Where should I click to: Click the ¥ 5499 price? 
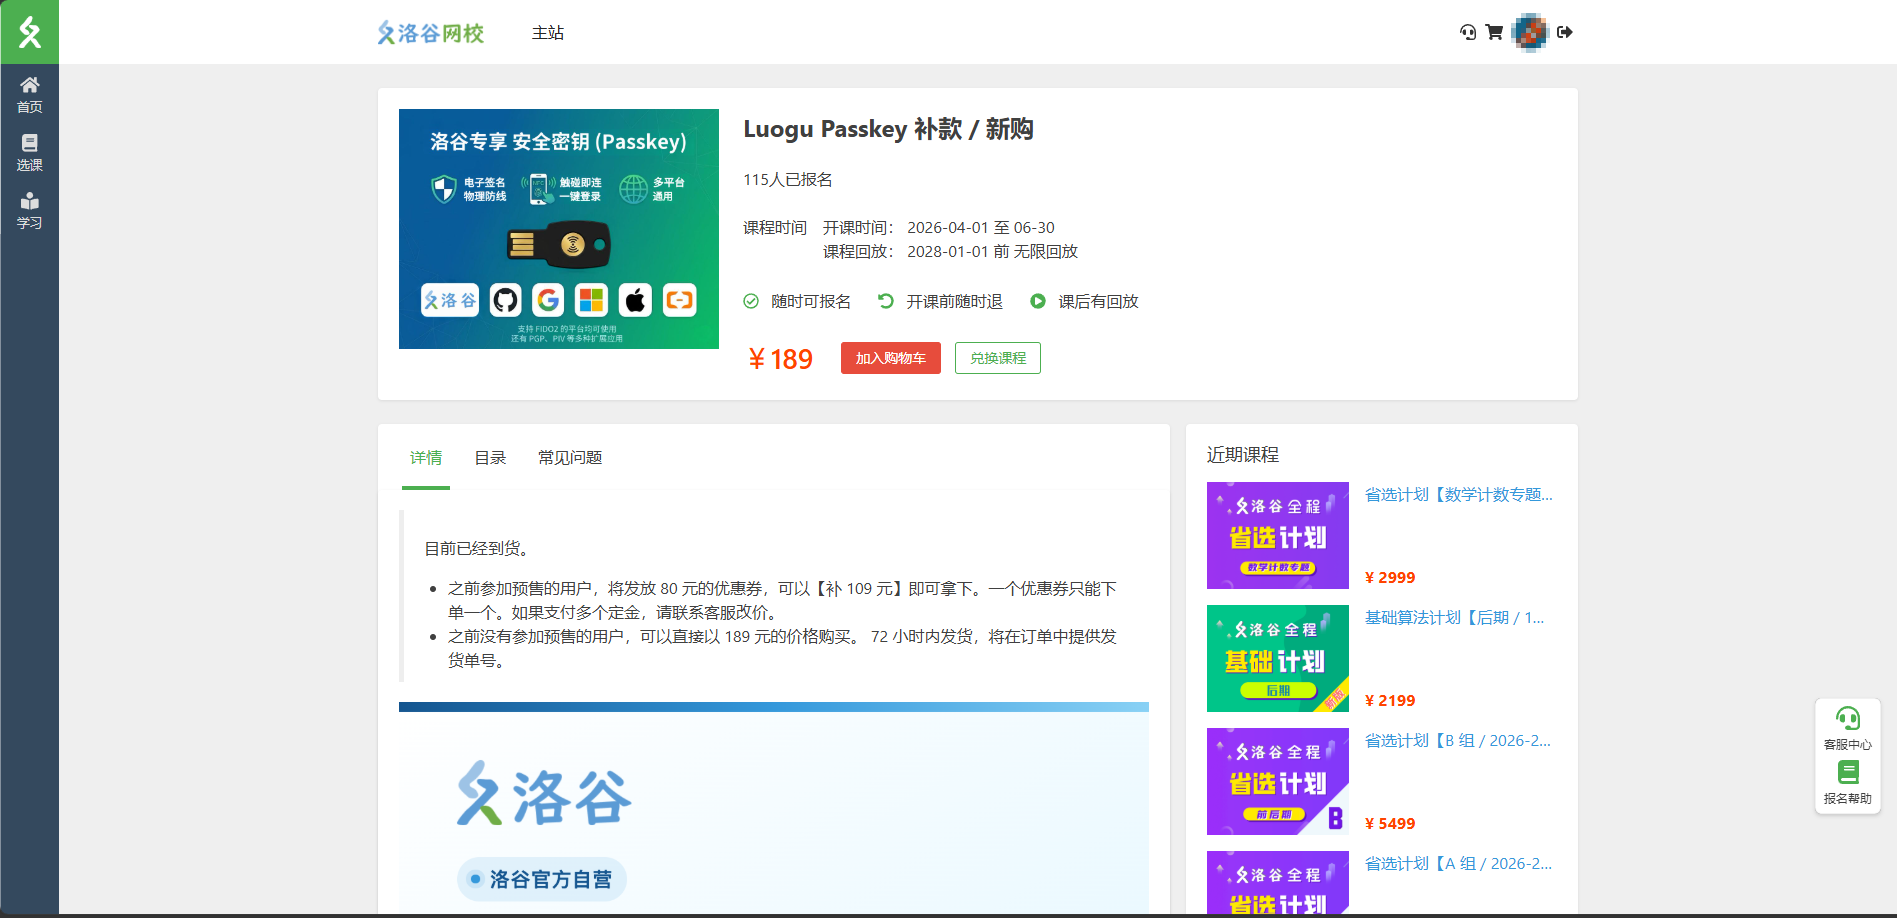tap(1390, 824)
